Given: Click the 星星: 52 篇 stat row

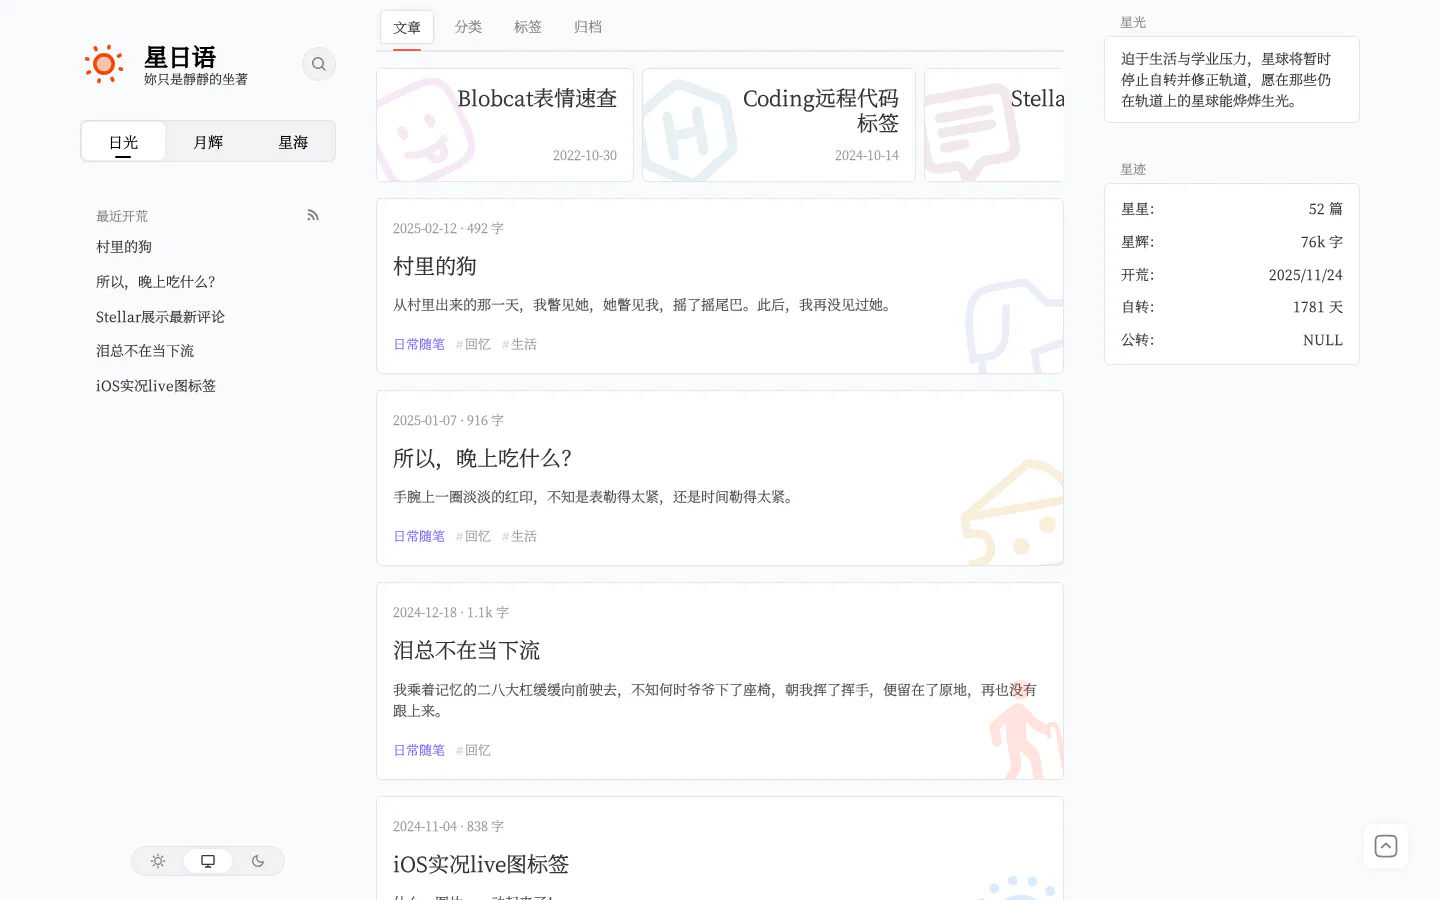Looking at the screenshot, I should 1232,209.
